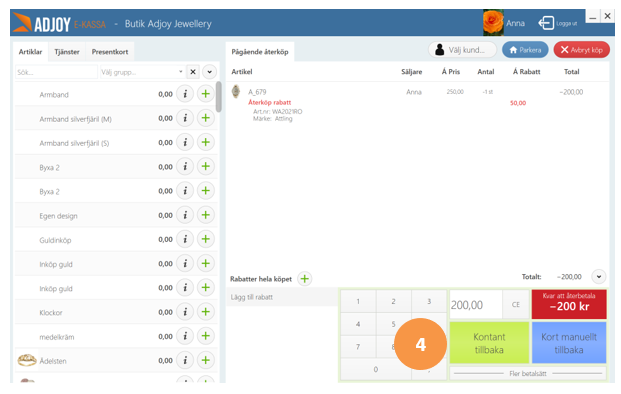Add Guldinköp item
The width and height of the screenshot is (621, 394).
[206, 239]
